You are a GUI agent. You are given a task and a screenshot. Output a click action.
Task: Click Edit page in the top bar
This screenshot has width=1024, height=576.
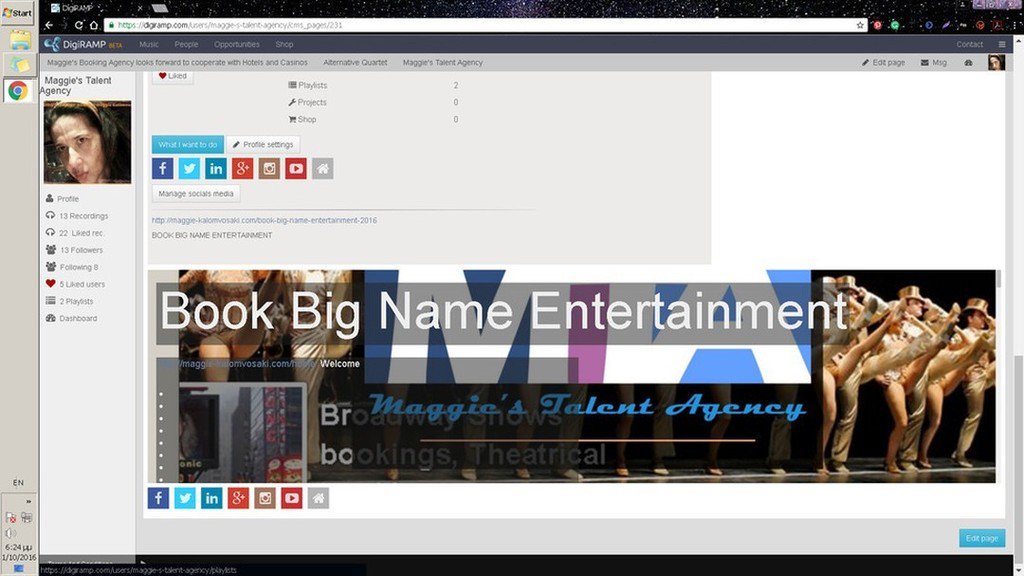883,63
